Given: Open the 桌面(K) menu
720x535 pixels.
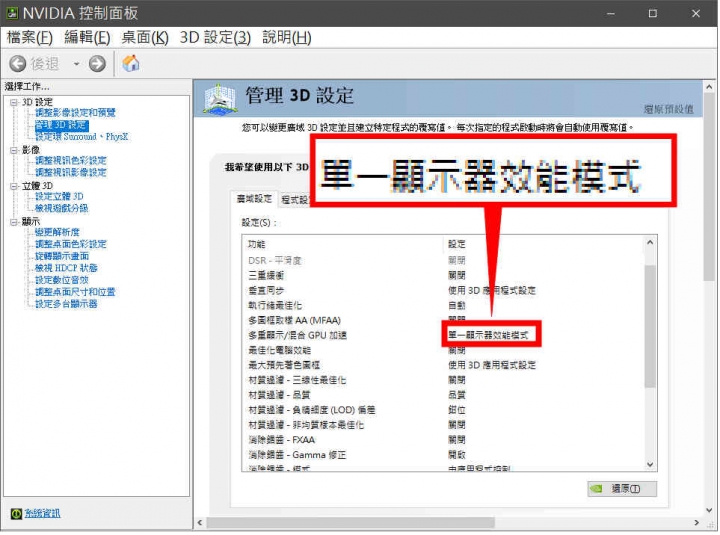Looking at the screenshot, I should pyautogui.click(x=145, y=37).
